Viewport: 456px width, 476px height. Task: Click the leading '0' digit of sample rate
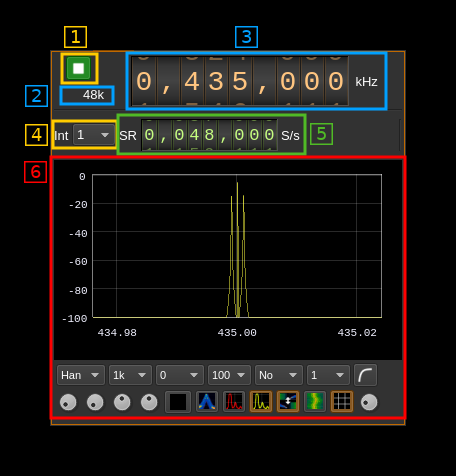pyautogui.click(x=149, y=135)
